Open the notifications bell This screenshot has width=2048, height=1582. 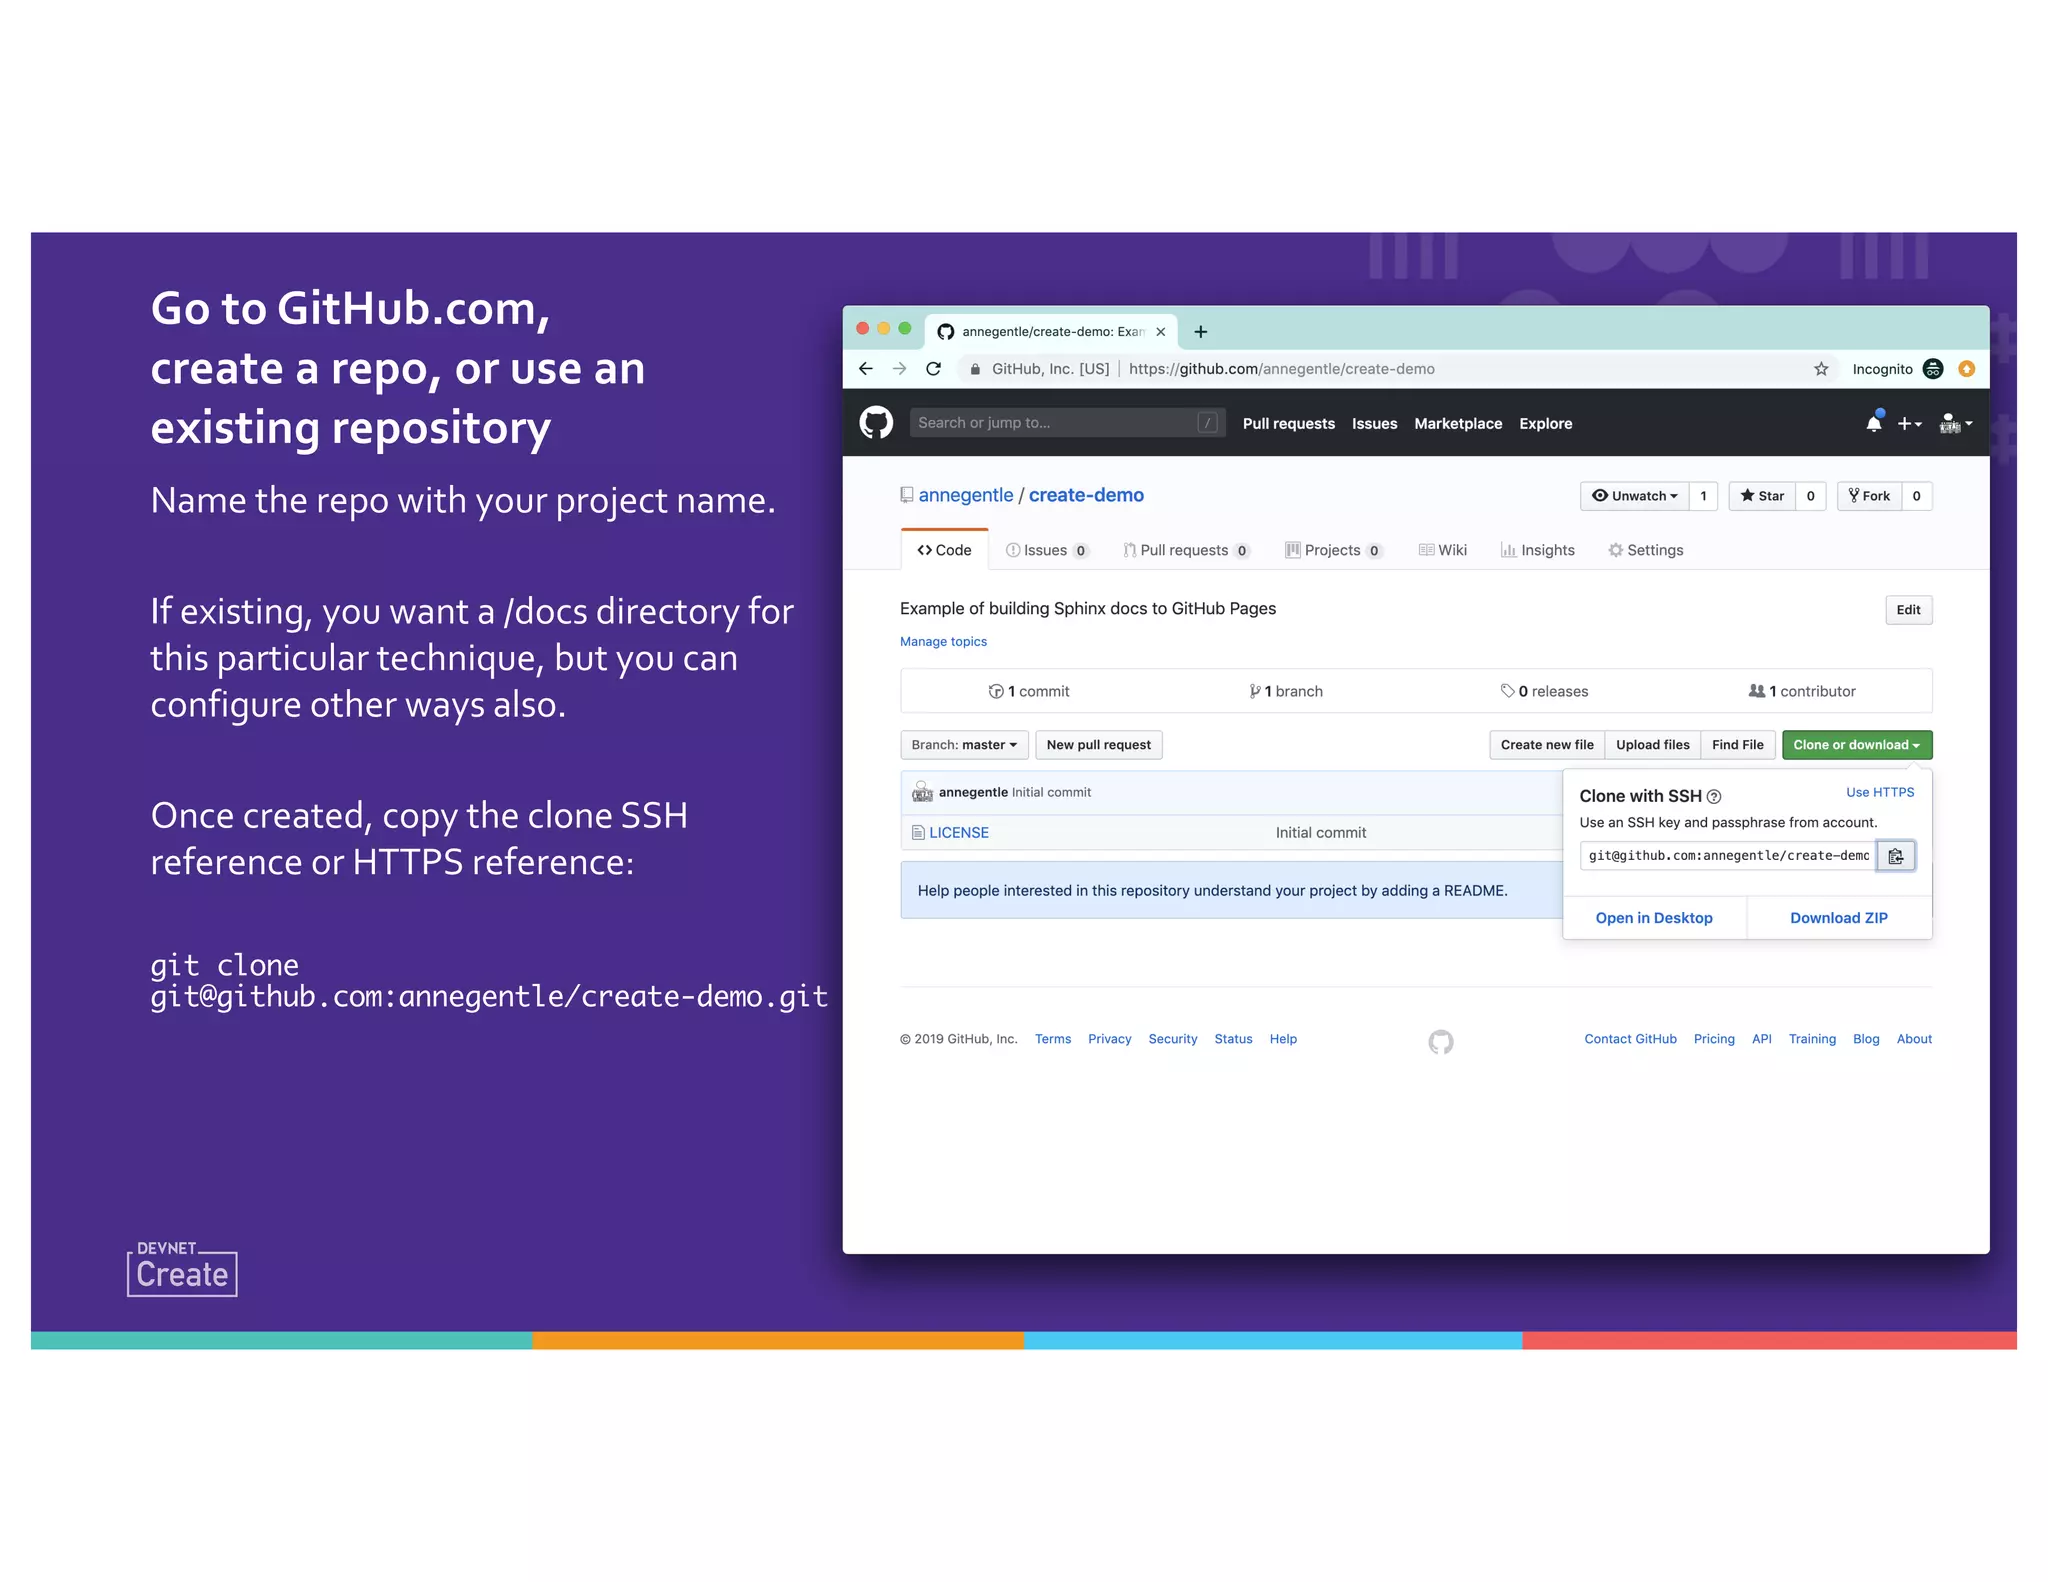point(1874,423)
